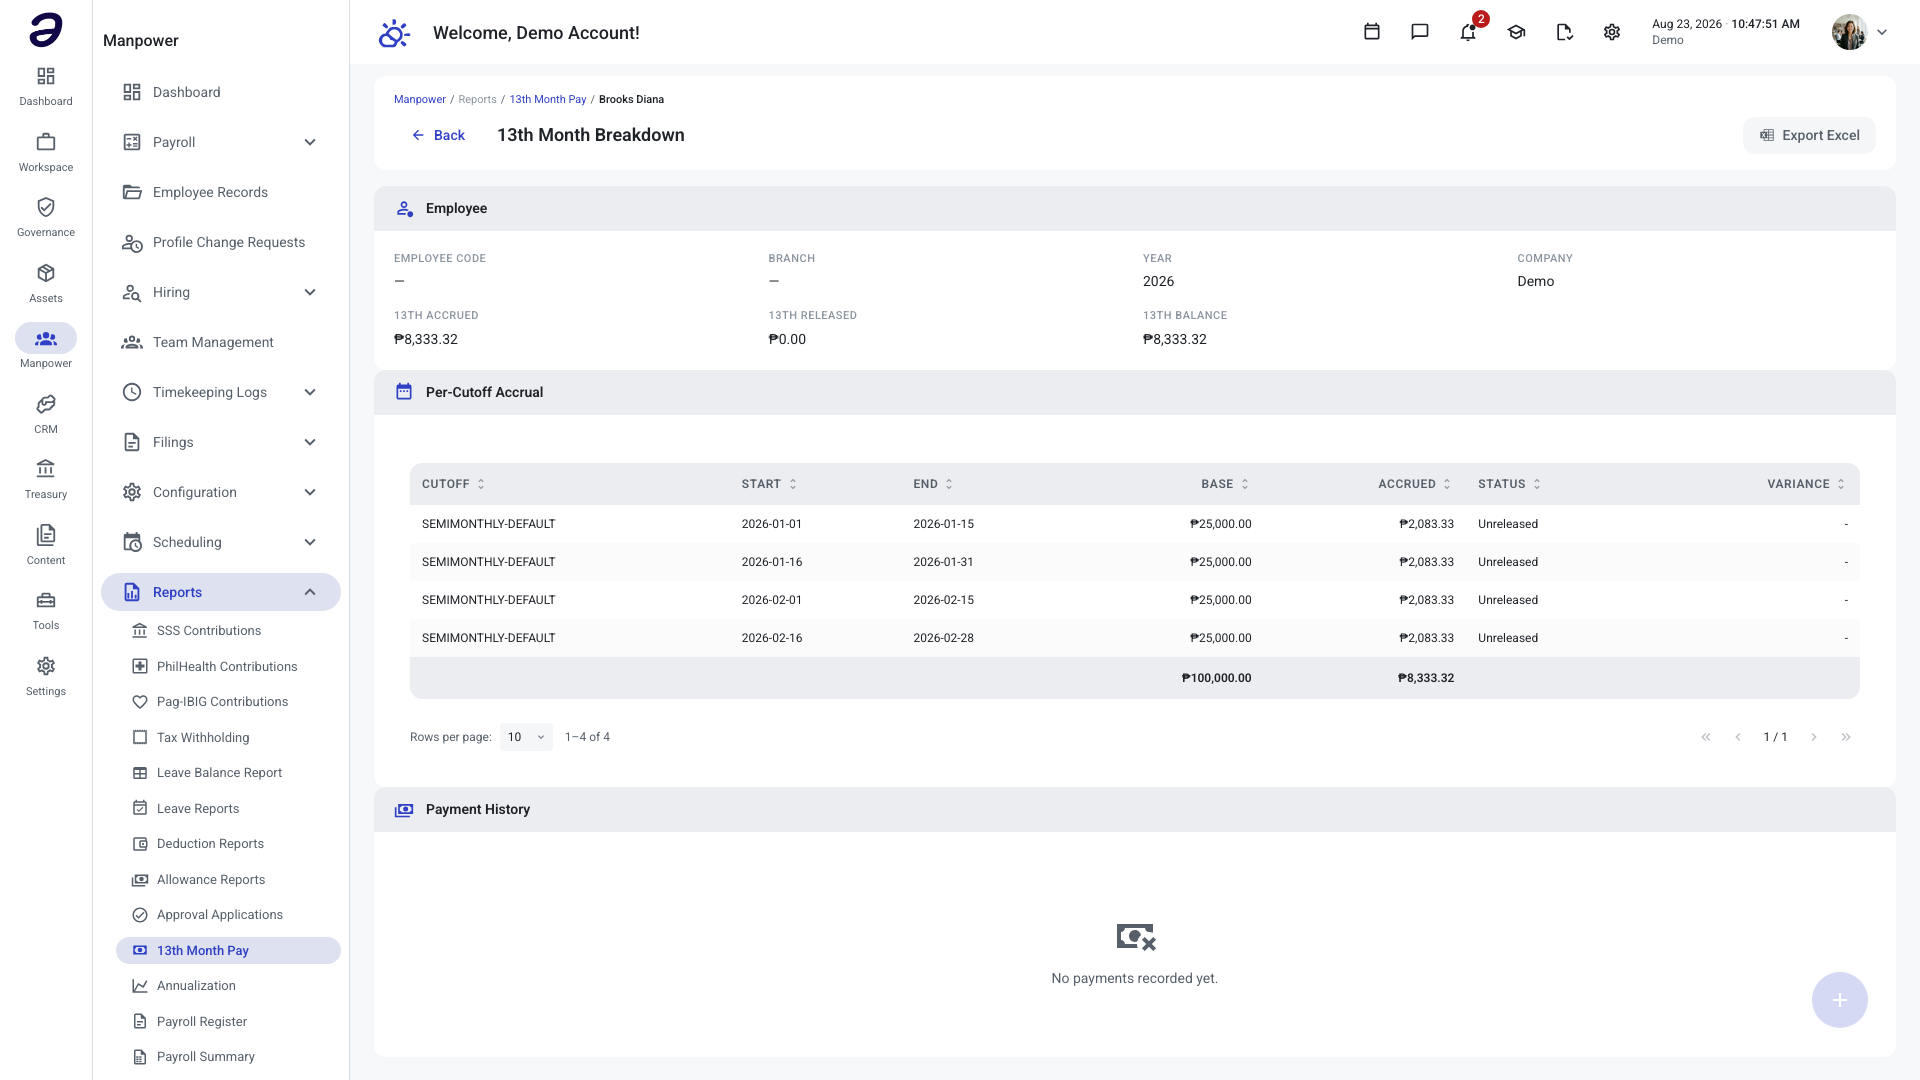Sort table by END column
This screenshot has width=1920, height=1080.
coord(933,484)
